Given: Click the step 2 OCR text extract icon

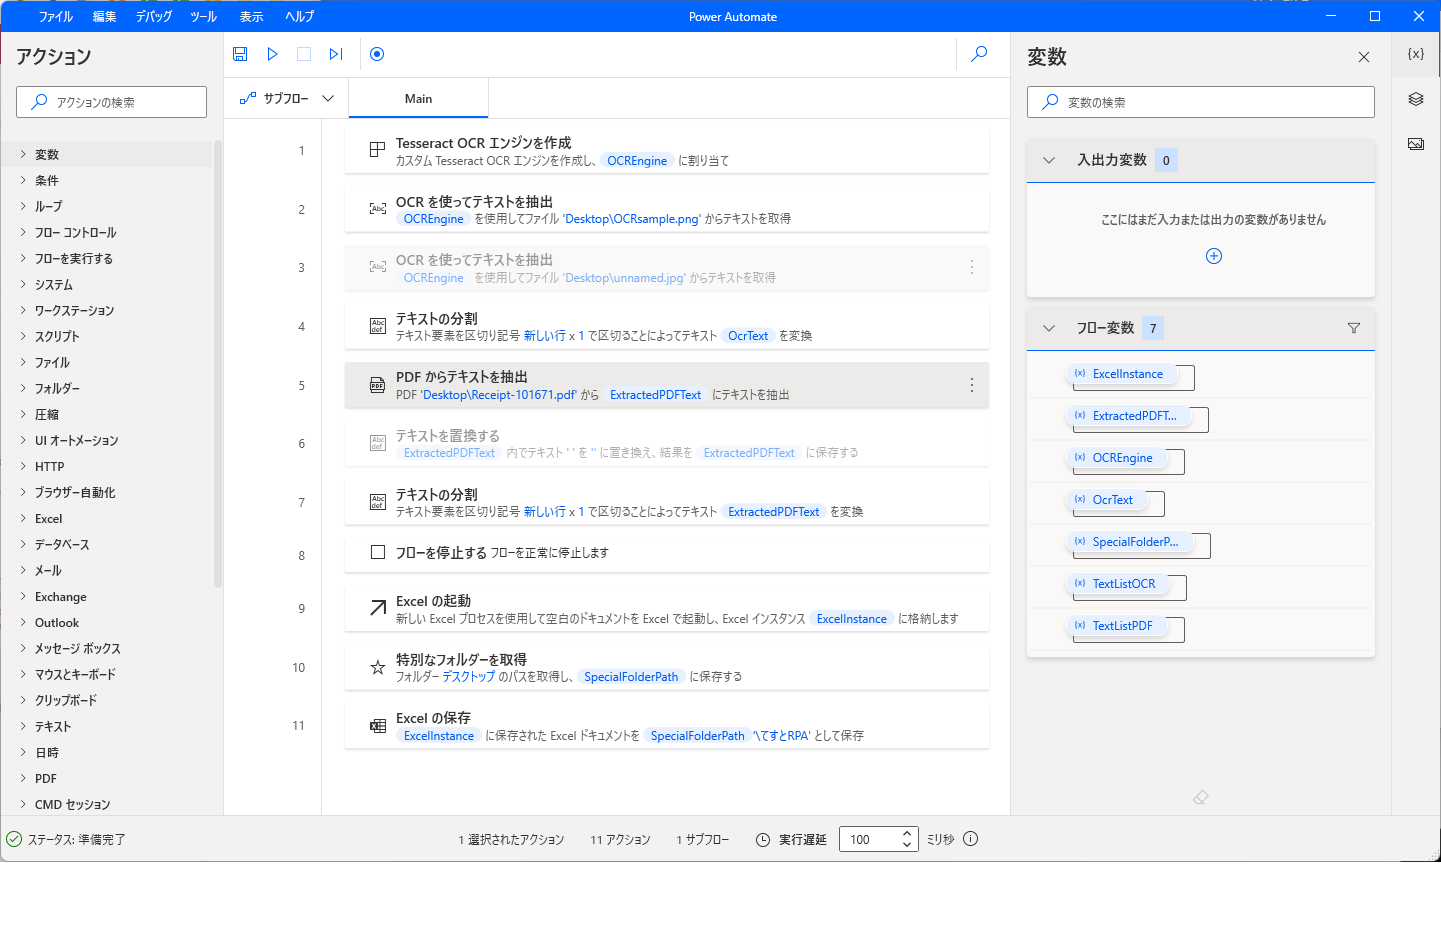Looking at the screenshot, I should coord(378,209).
